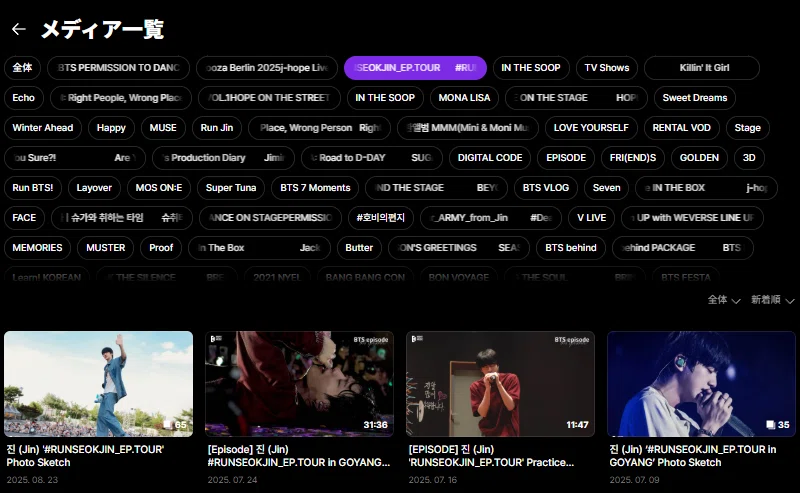
Task: Click the 2025. 07. 24 date text
Action: click(232, 480)
